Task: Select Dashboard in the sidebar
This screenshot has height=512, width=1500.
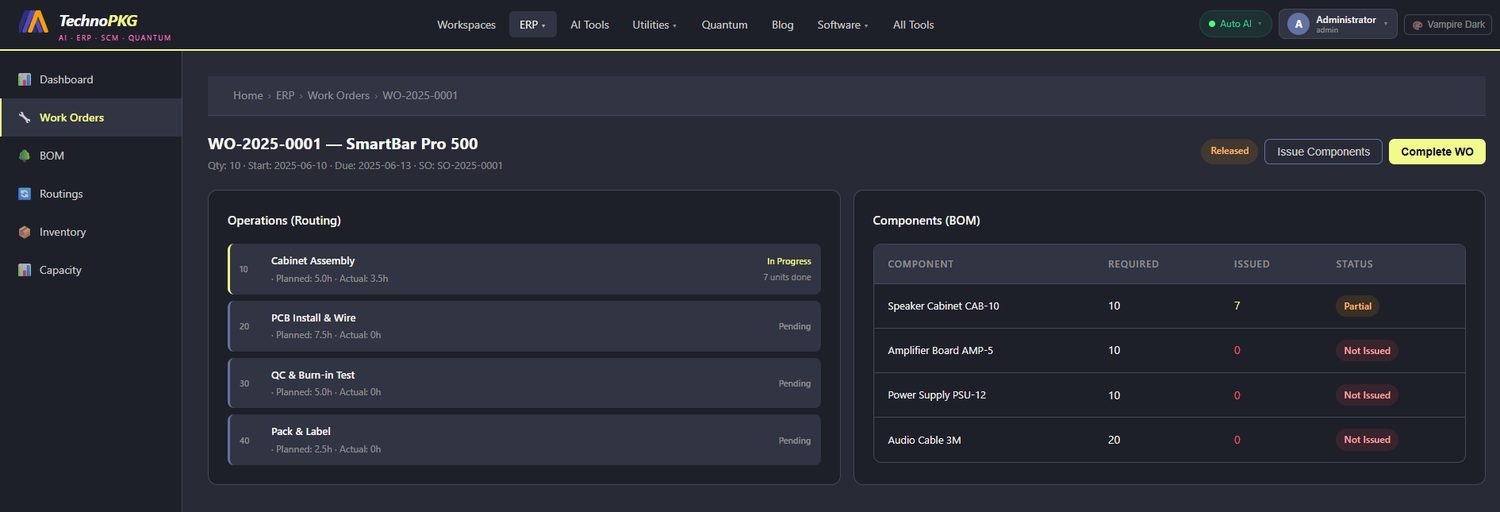Action: (x=91, y=79)
